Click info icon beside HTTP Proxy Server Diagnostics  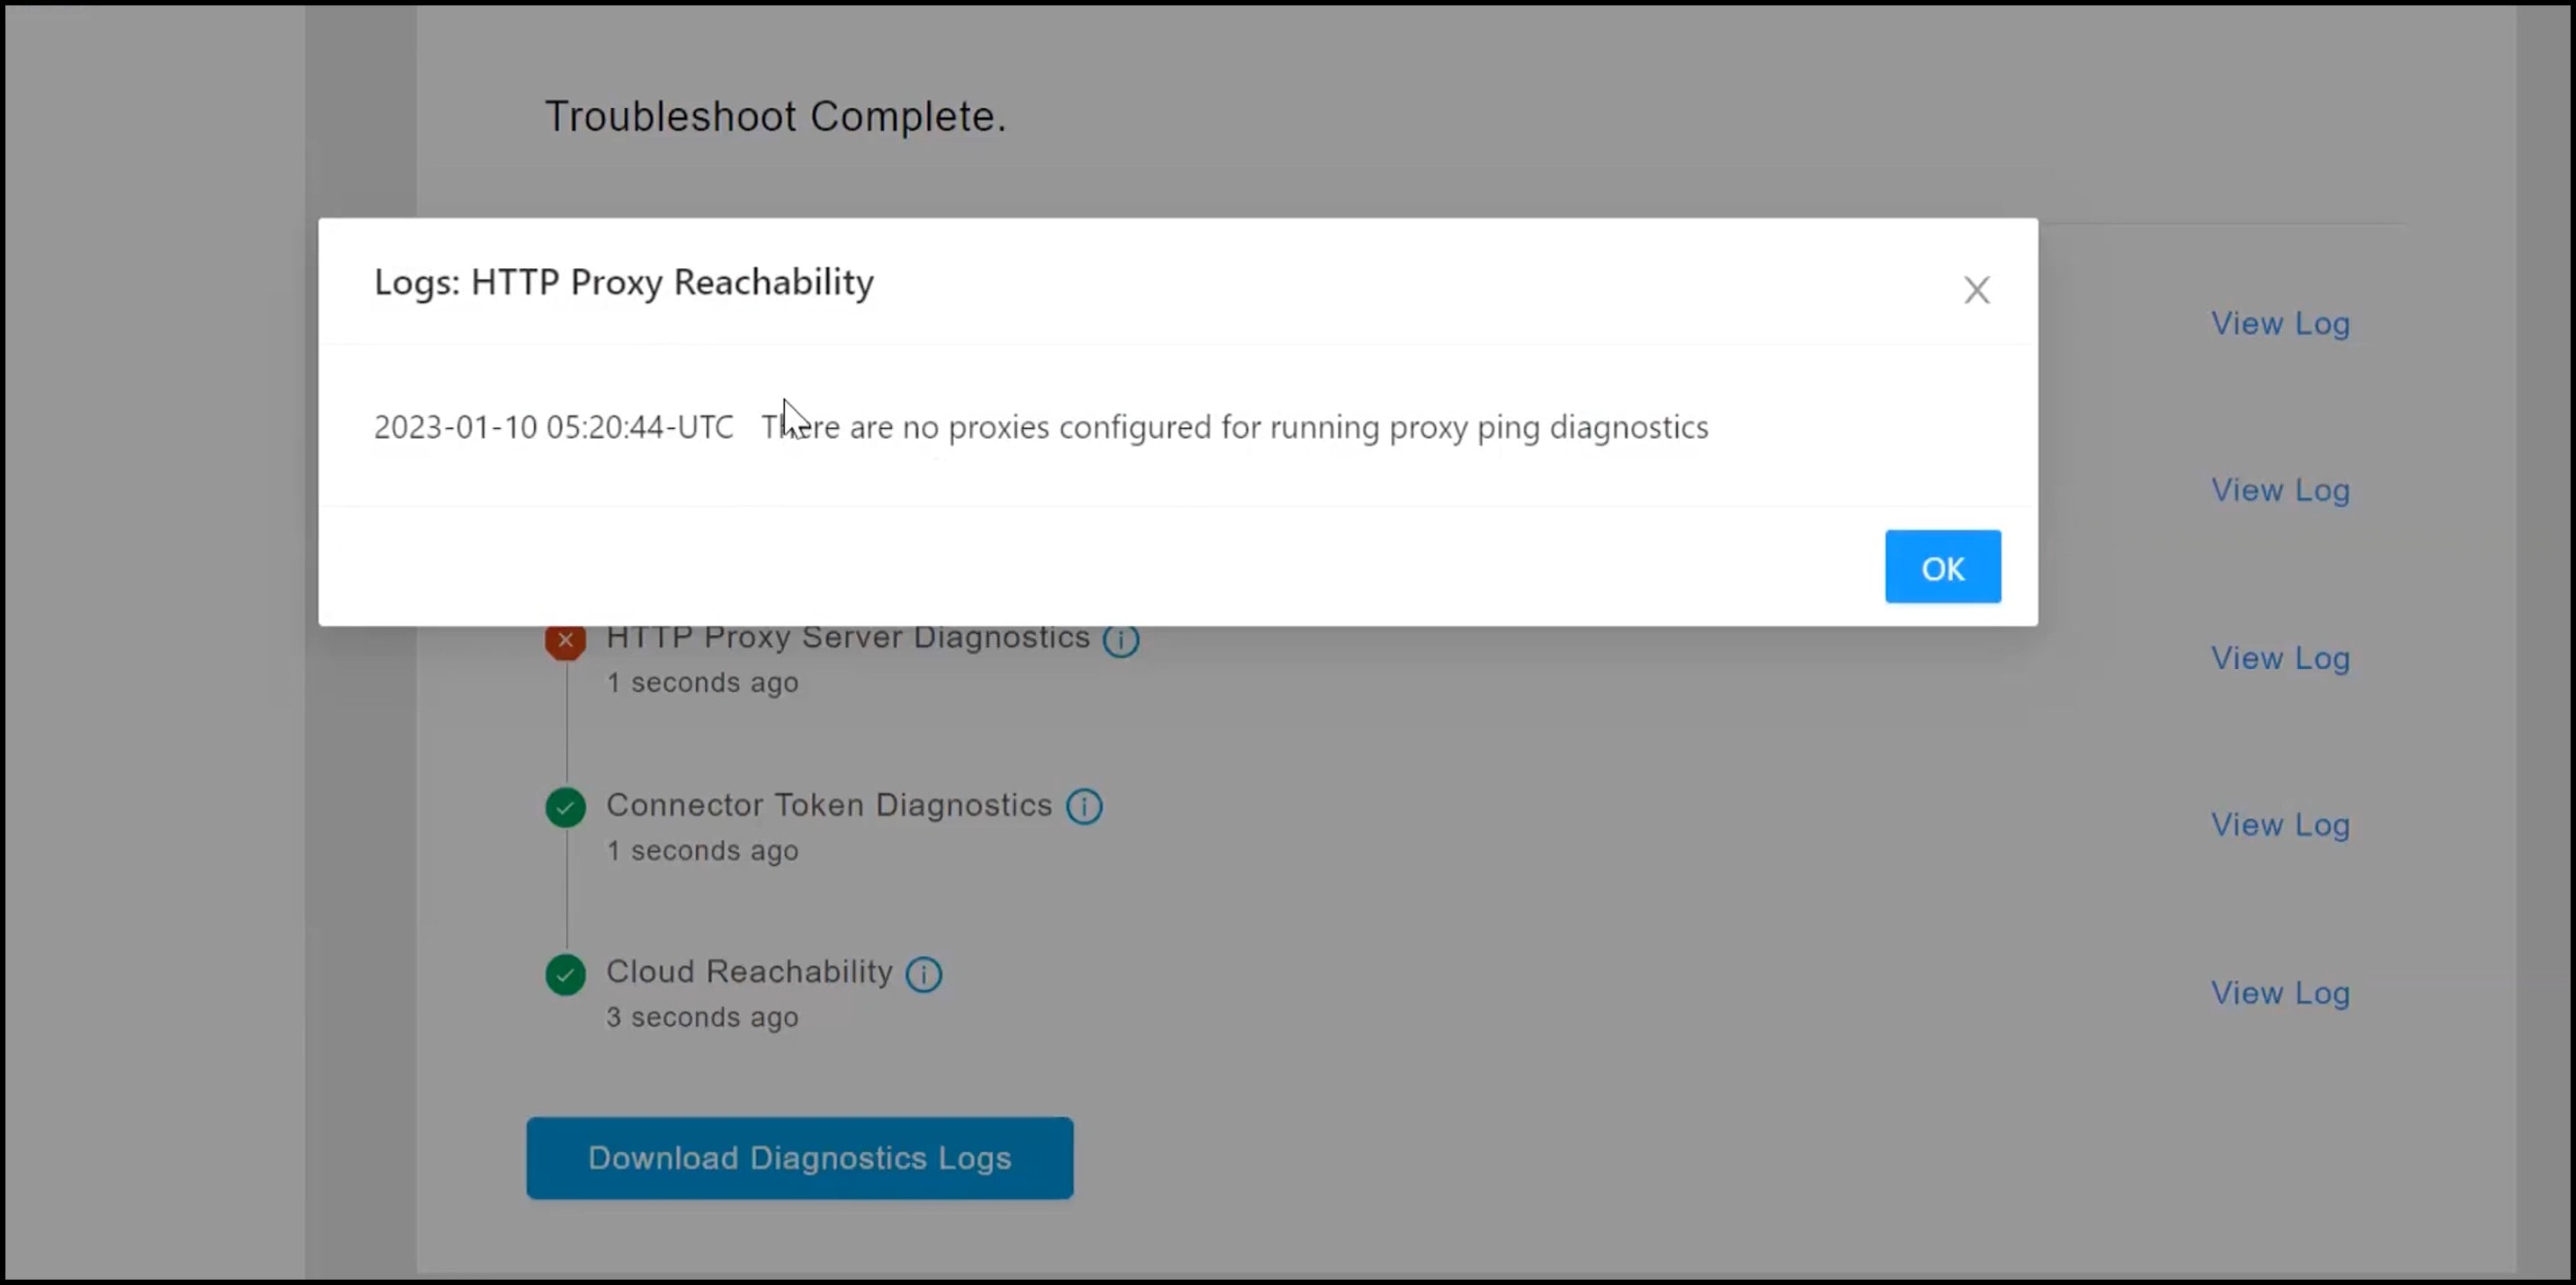pos(1121,640)
